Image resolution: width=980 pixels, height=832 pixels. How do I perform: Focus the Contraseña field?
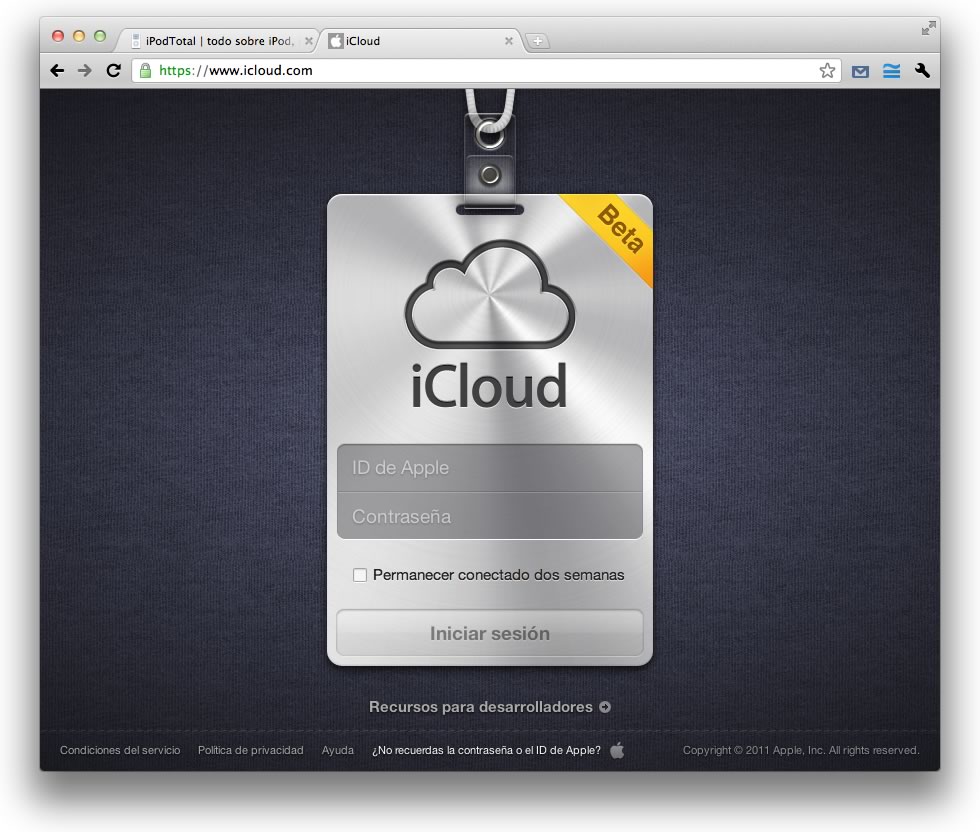[x=489, y=516]
